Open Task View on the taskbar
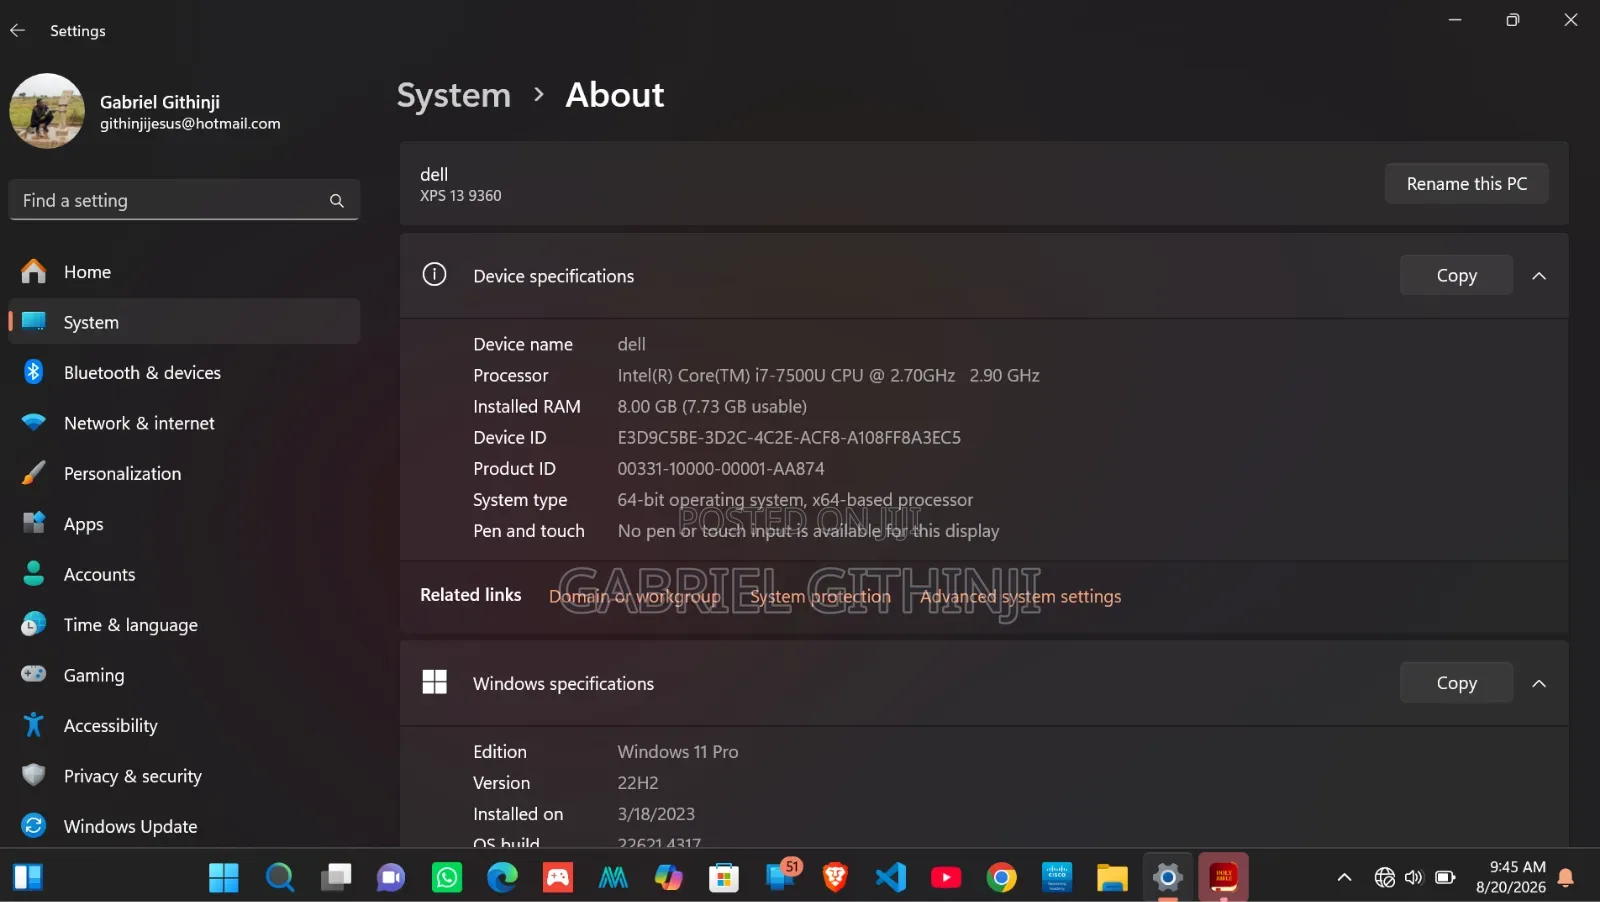The height and width of the screenshot is (902, 1600). (x=336, y=878)
